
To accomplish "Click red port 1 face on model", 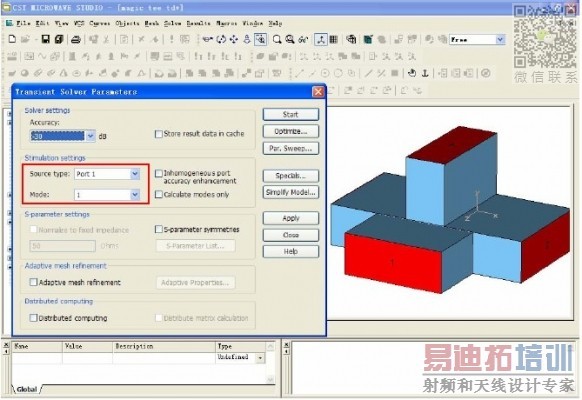I will pos(393,263).
